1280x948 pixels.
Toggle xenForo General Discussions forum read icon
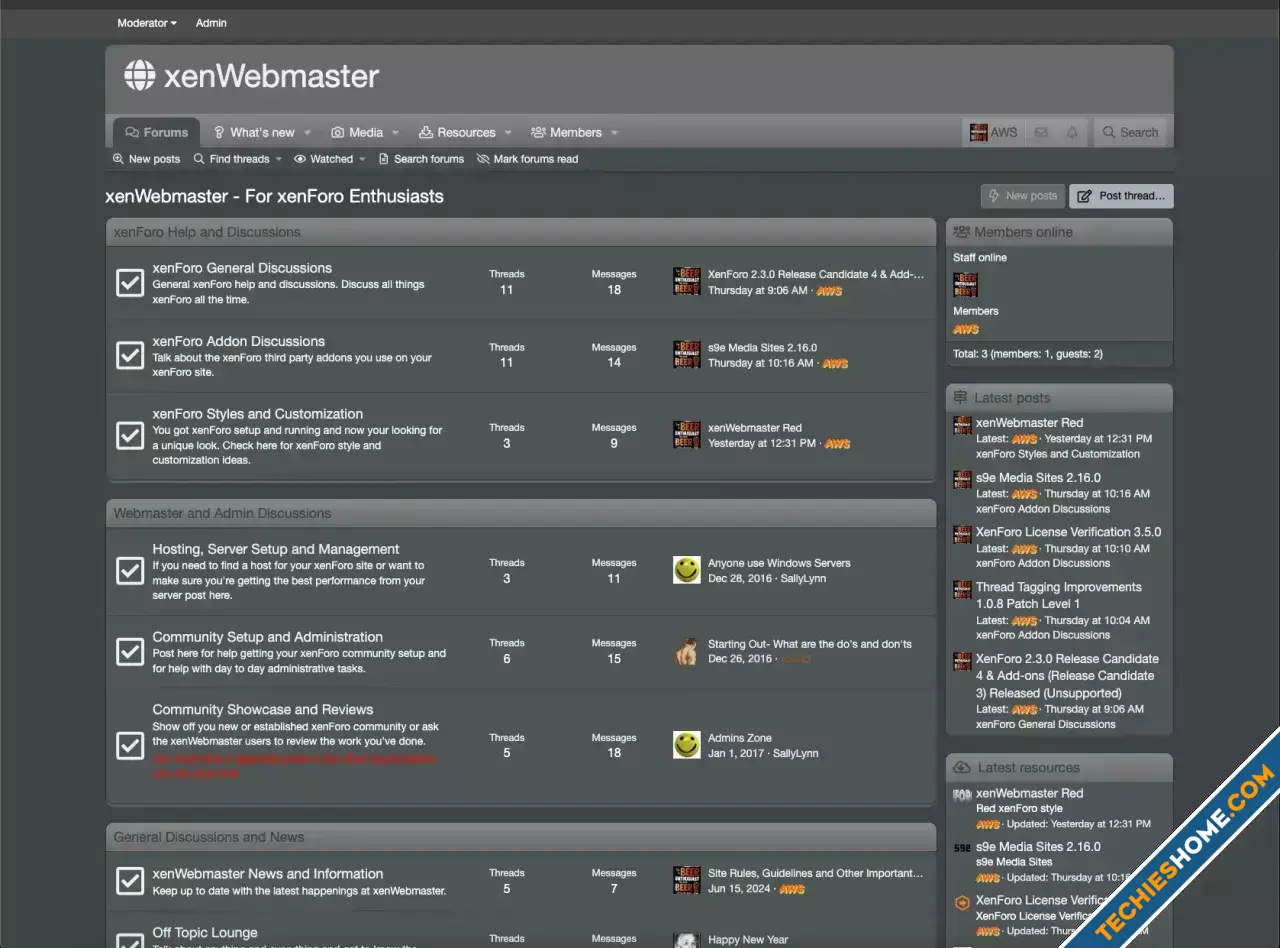(130, 282)
